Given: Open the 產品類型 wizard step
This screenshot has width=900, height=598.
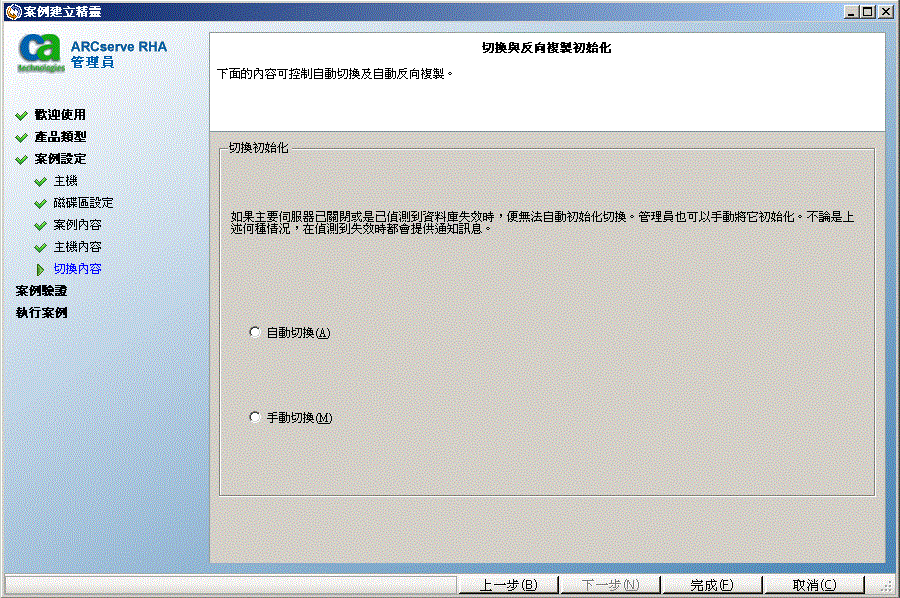Looking at the screenshot, I should click(60, 137).
